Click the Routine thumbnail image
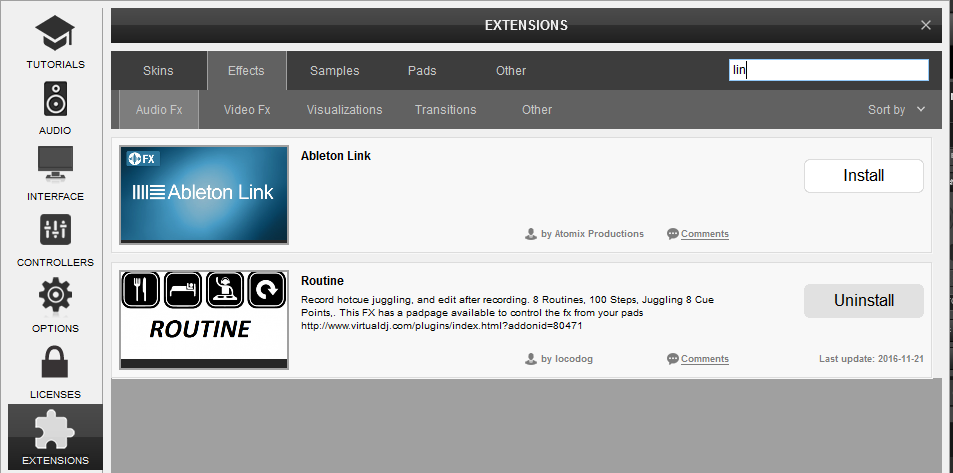Viewport: 953px width, 473px height. [204, 320]
